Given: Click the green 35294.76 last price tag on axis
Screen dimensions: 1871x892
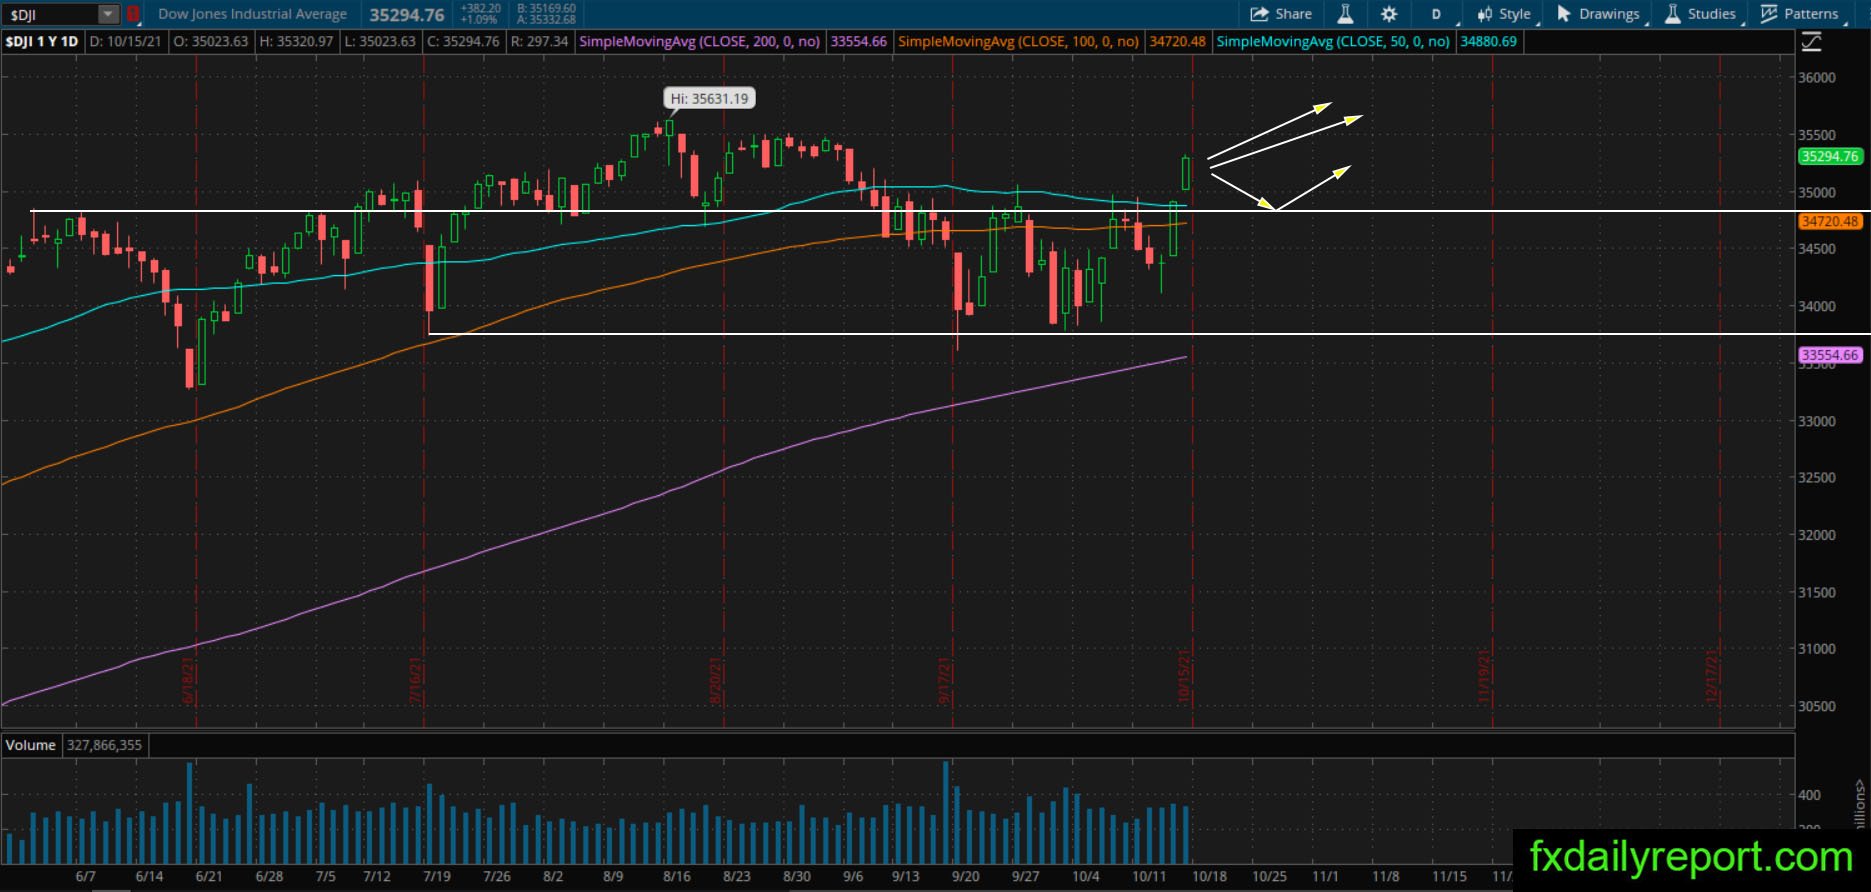Looking at the screenshot, I should [1829, 156].
